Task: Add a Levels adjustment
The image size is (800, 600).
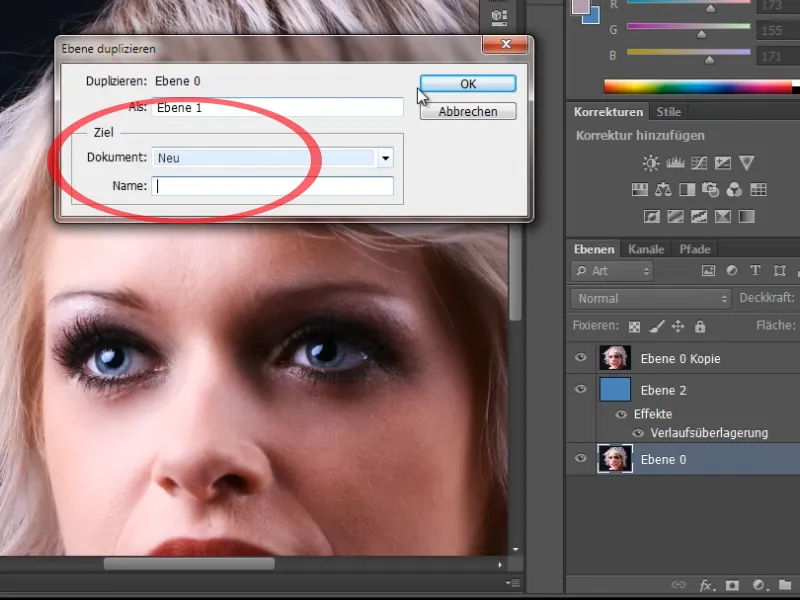Action: click(x=675, y=163)
